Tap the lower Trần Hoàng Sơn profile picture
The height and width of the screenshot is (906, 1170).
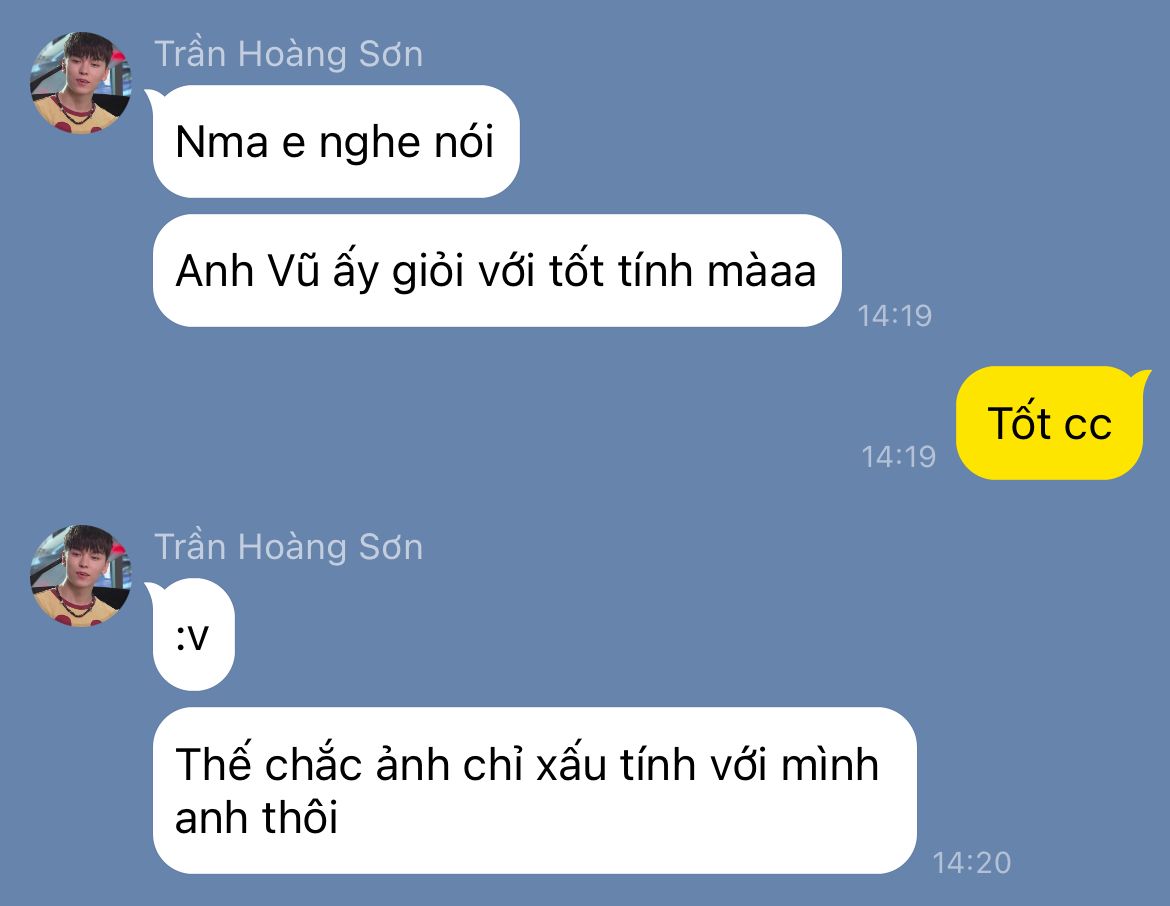(x=81, y=575)
